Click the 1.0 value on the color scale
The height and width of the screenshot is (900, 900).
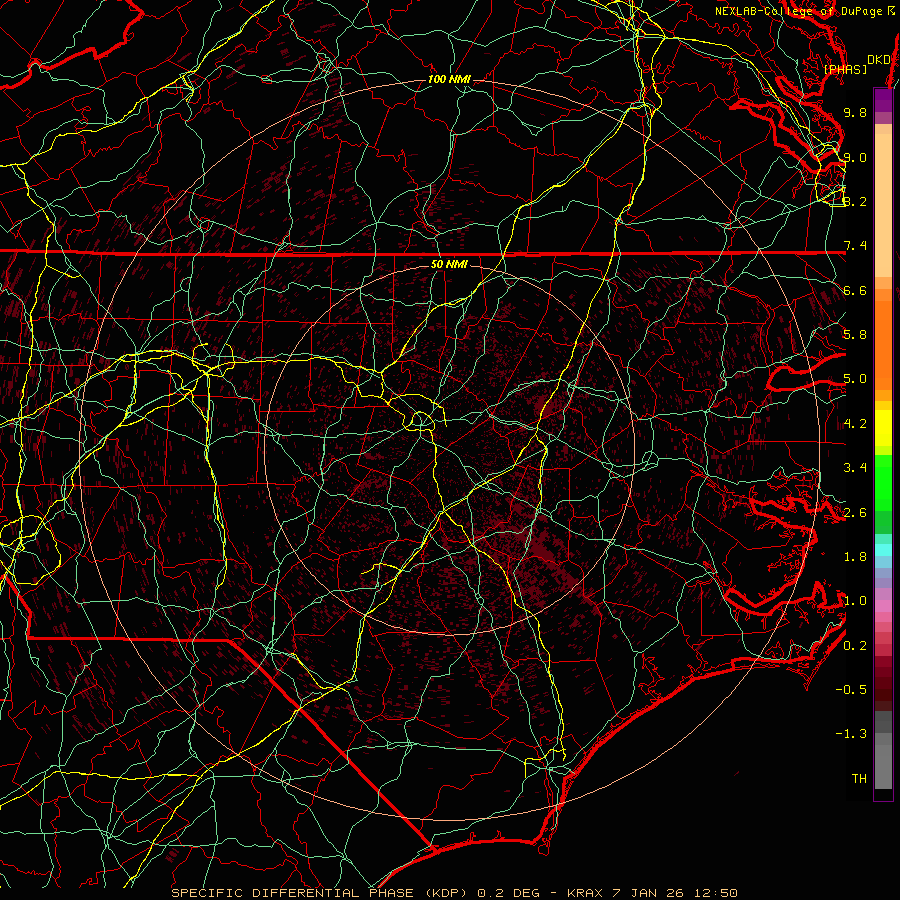click(855, 601)
